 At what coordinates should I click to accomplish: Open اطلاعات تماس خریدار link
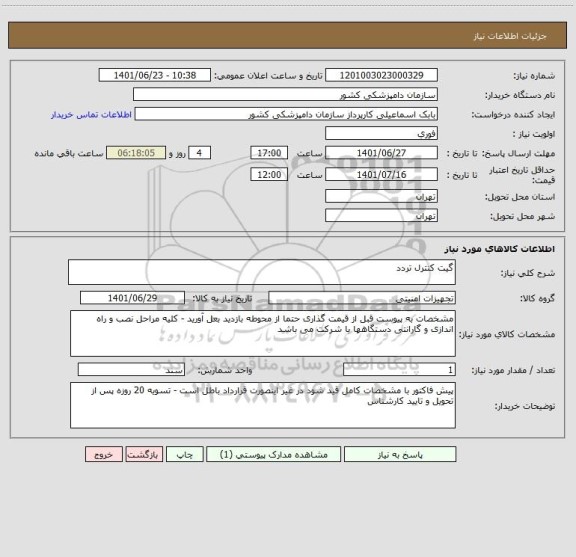point(91,115)
